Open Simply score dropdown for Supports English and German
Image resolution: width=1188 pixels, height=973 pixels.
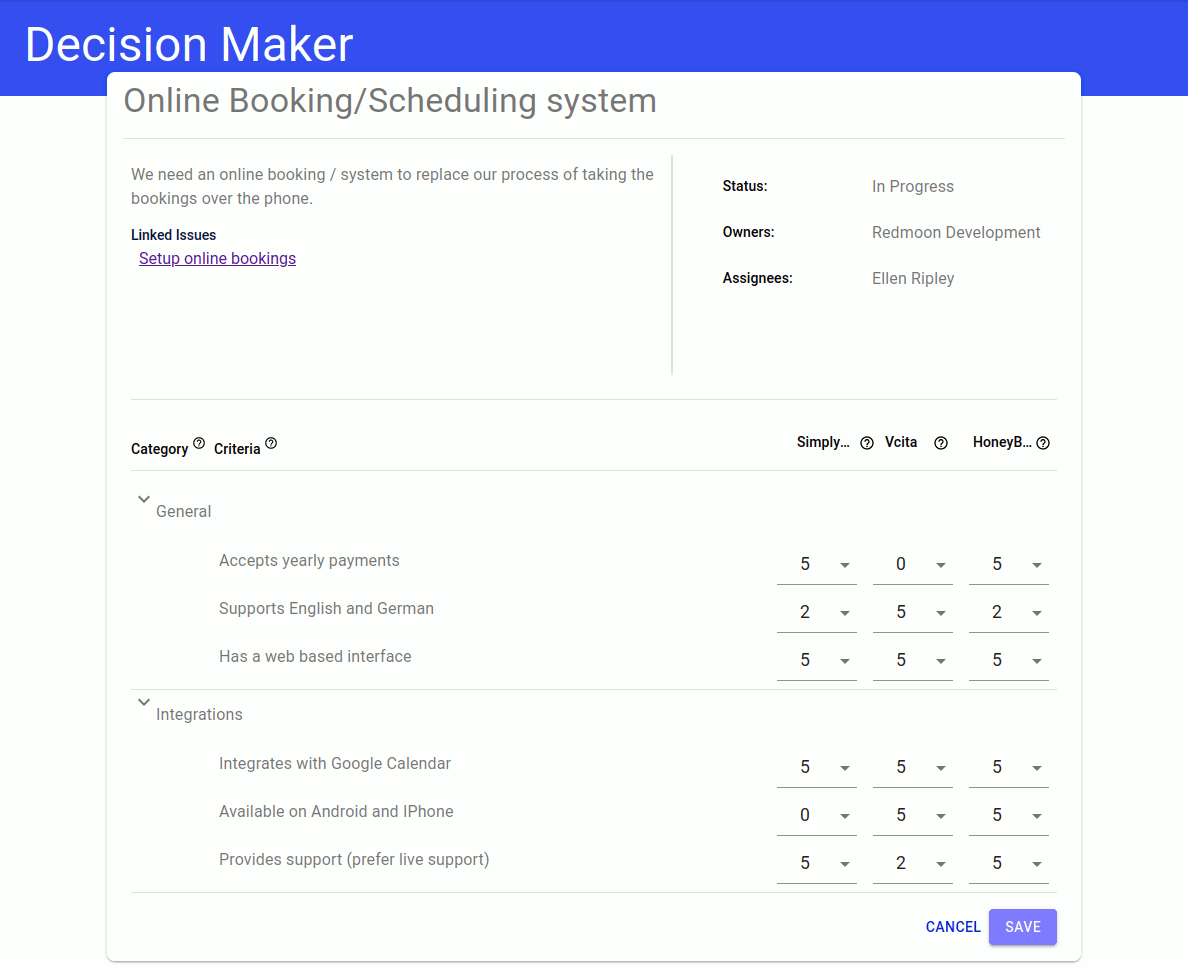click(816, 612)
